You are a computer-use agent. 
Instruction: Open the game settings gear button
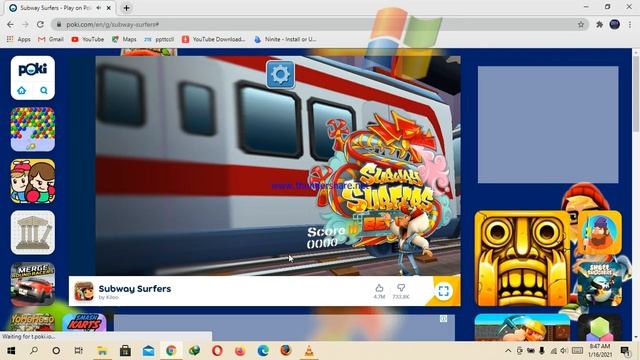(x=280, y=75)
